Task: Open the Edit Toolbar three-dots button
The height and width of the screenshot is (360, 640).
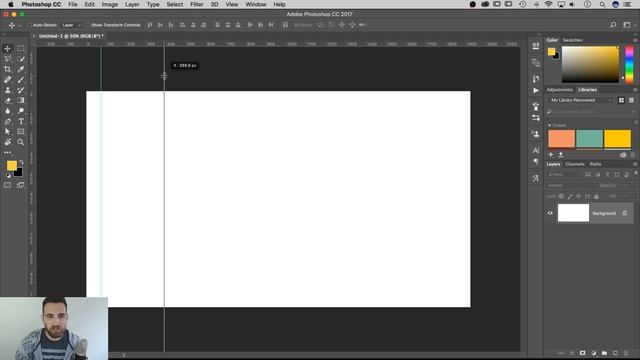Action: click(8, 153)
